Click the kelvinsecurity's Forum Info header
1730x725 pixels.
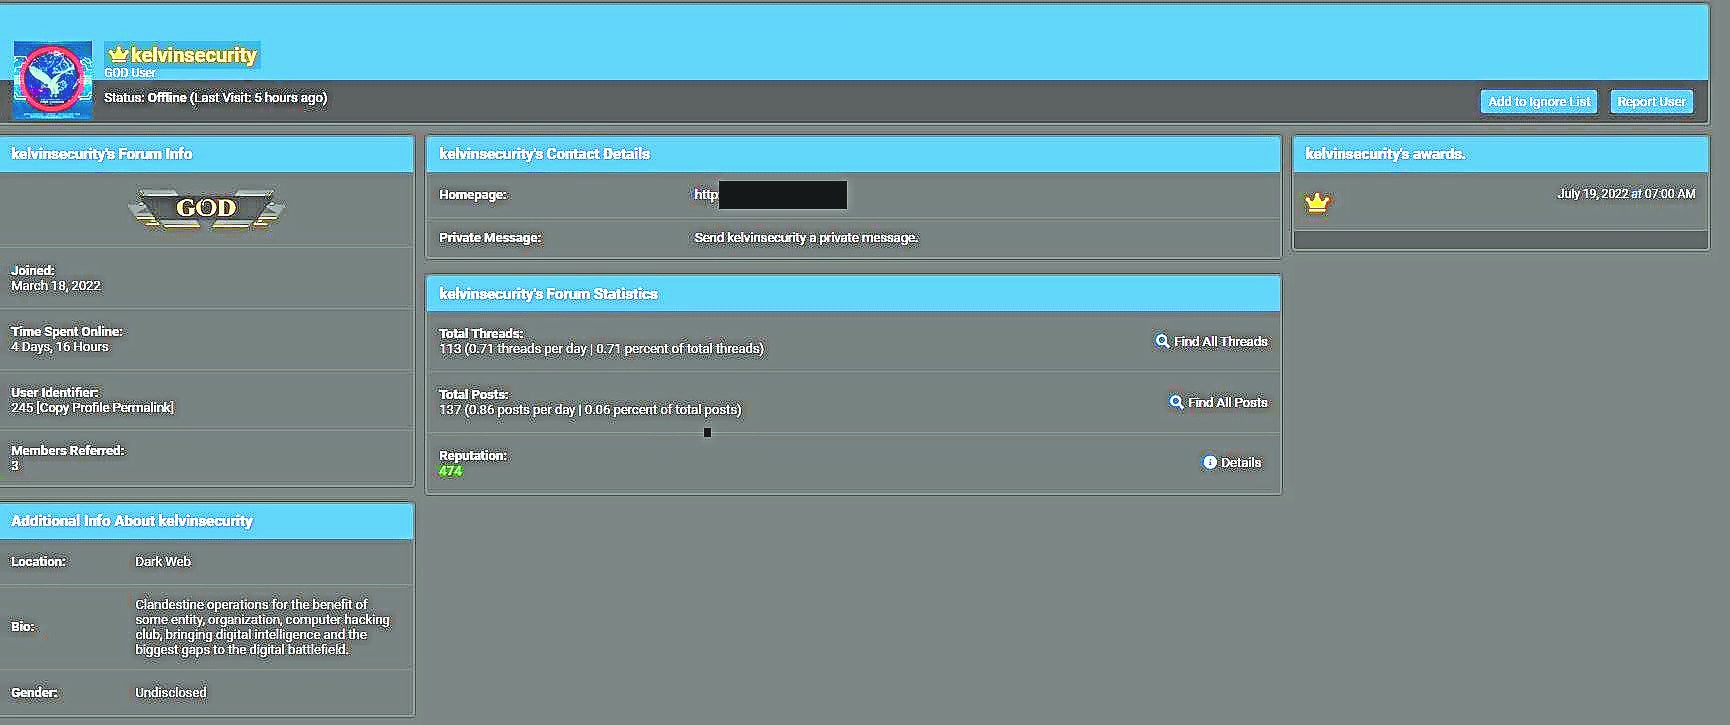[x=102, y=154]
